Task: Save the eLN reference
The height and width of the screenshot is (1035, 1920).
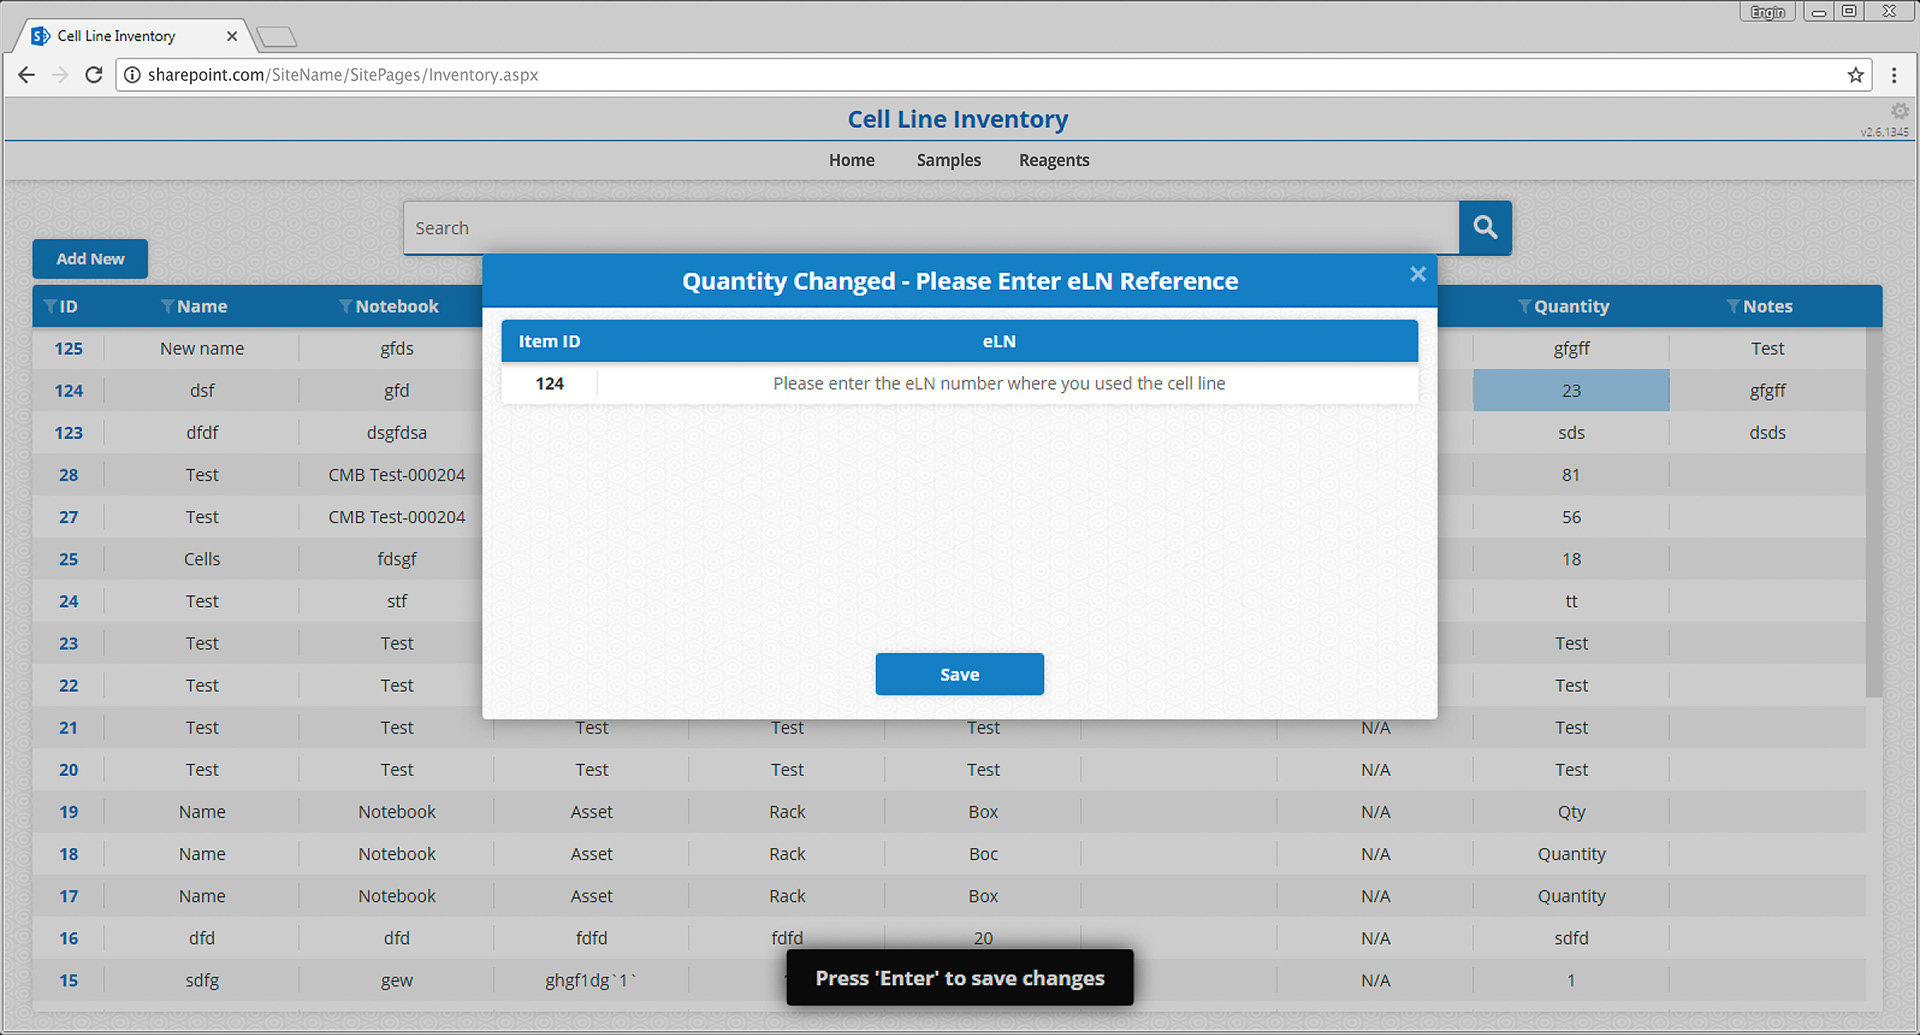Action: pos(959,674)
